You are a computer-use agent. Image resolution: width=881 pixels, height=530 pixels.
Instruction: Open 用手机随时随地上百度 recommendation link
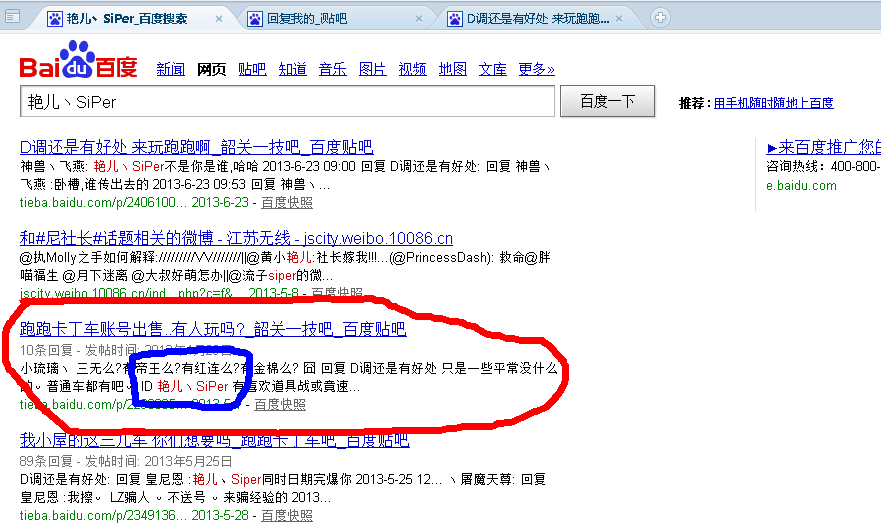pyautogui.click(x=774, y=103)
